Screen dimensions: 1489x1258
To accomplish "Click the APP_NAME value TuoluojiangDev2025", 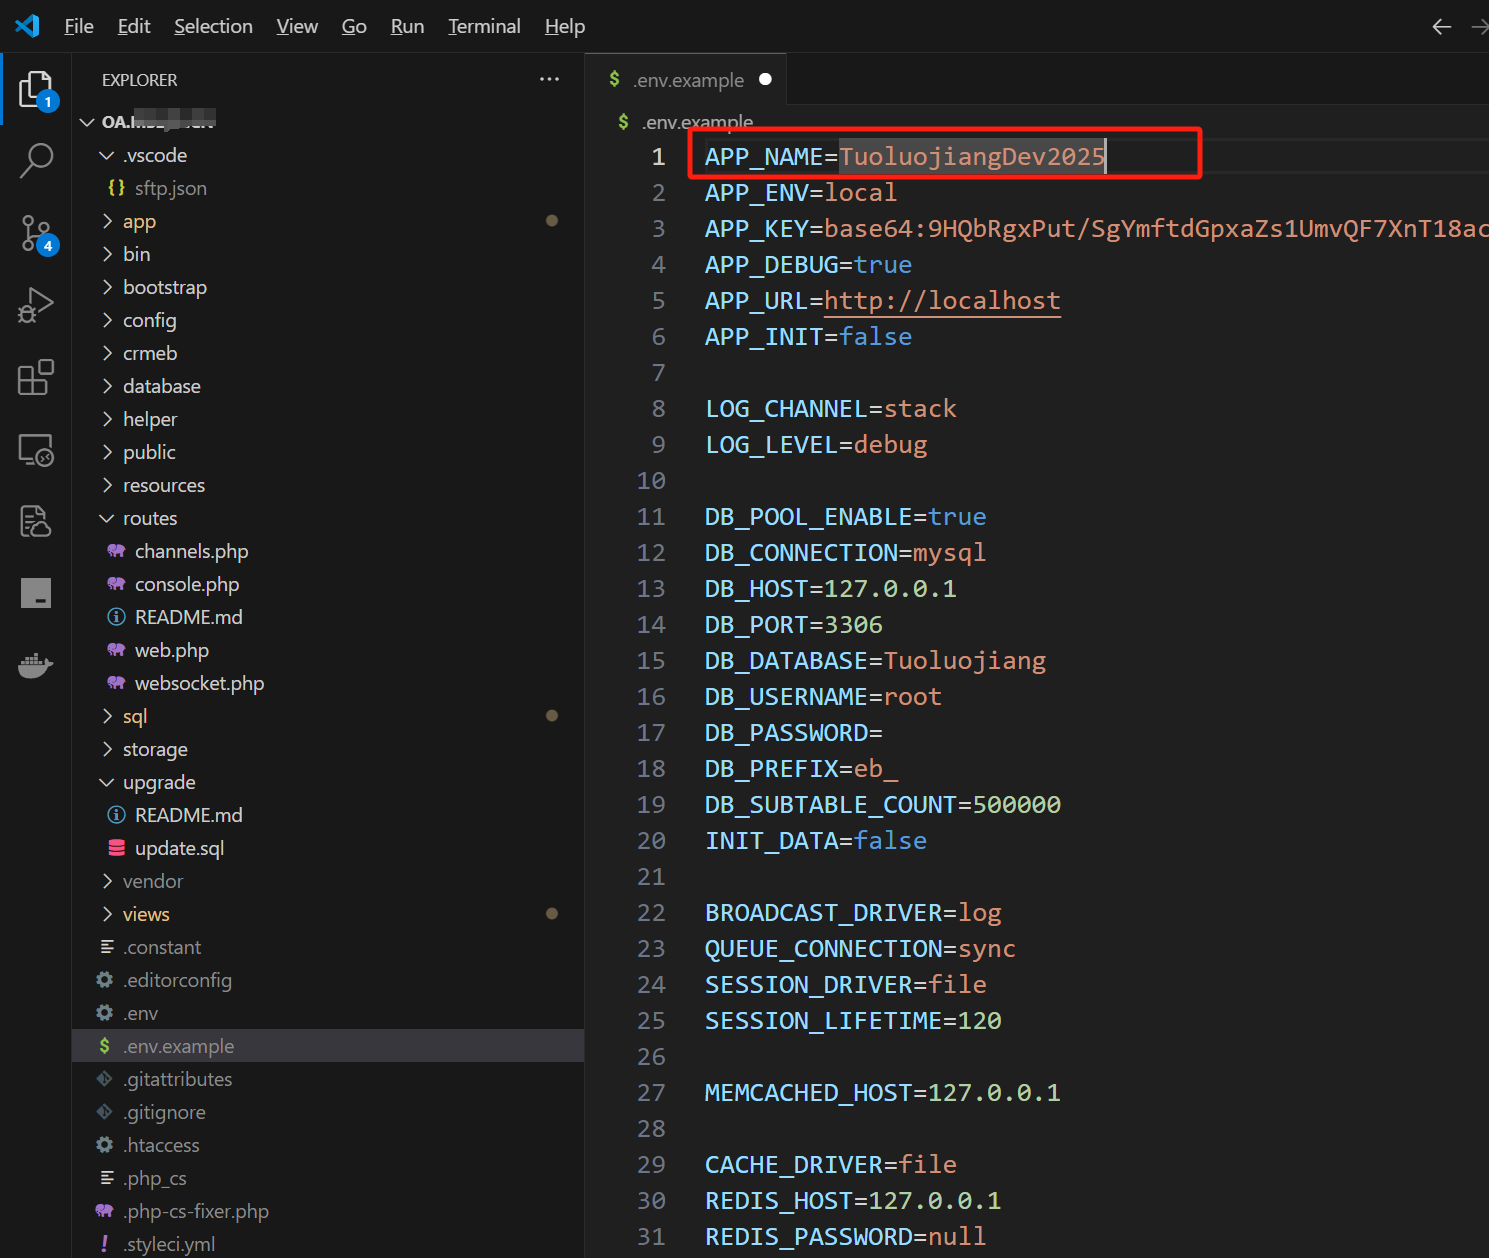I will (972, 157).
